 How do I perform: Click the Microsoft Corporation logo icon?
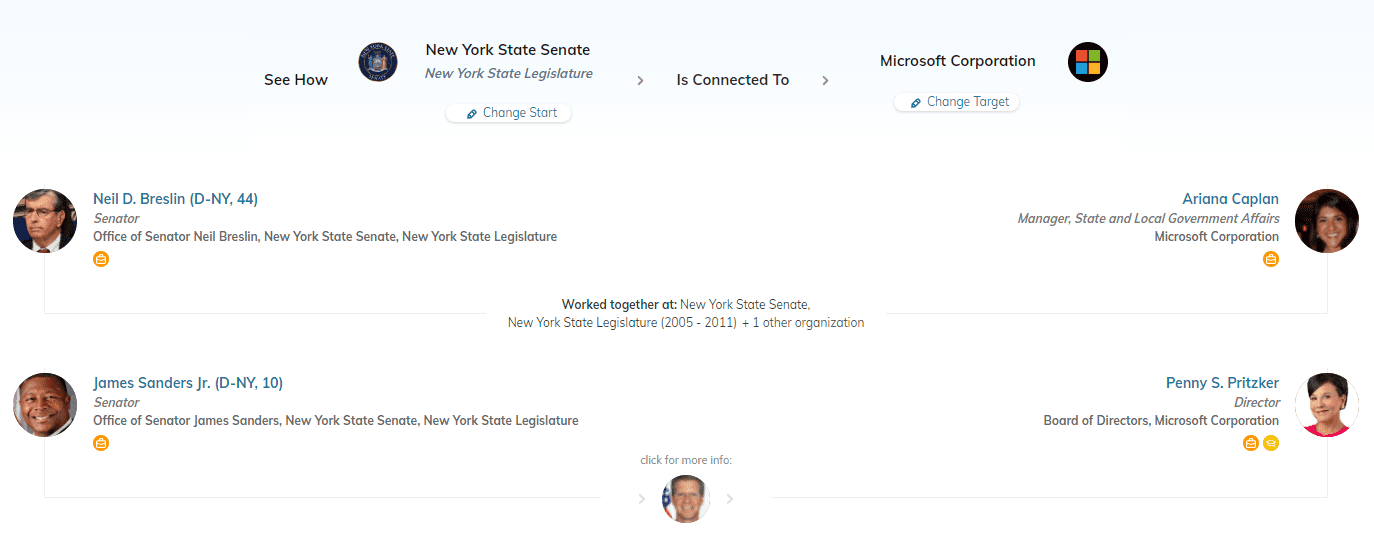pyautogui.click(x=1088, y=62)
